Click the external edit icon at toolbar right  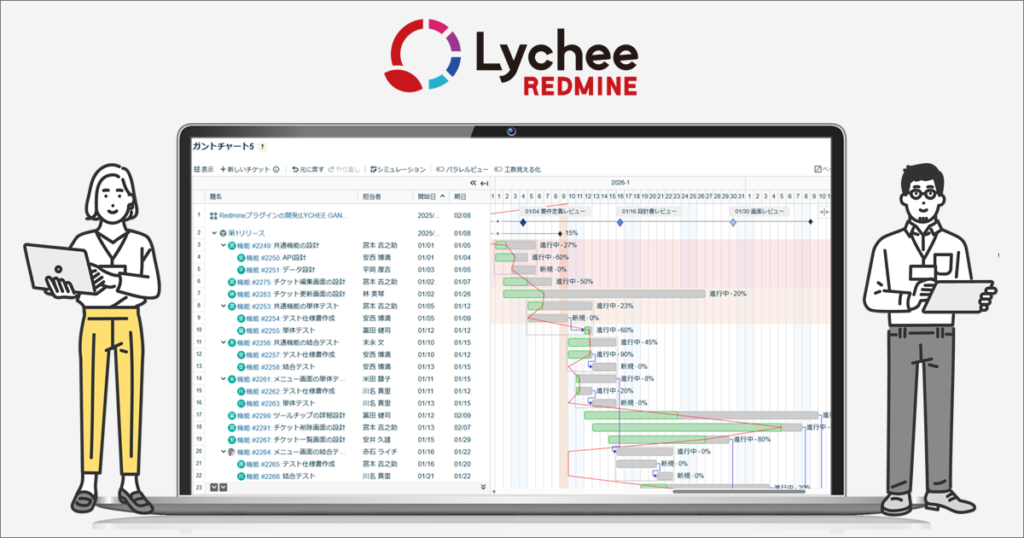[818, 169]
